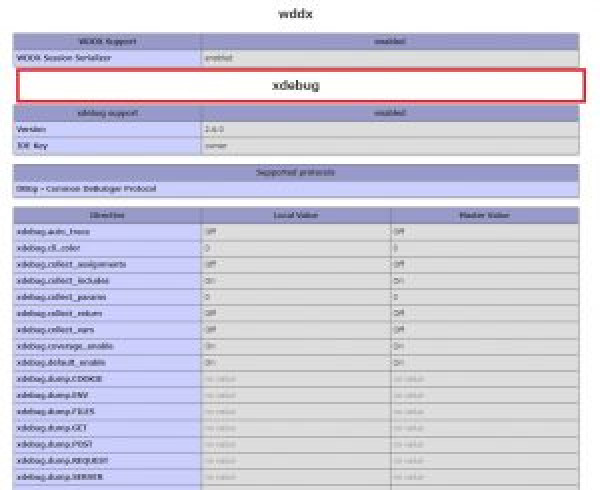Click the xdebug.dump.SERVER directive name
Viewport: 600px width, 490px height.
[x=59, y=477]
